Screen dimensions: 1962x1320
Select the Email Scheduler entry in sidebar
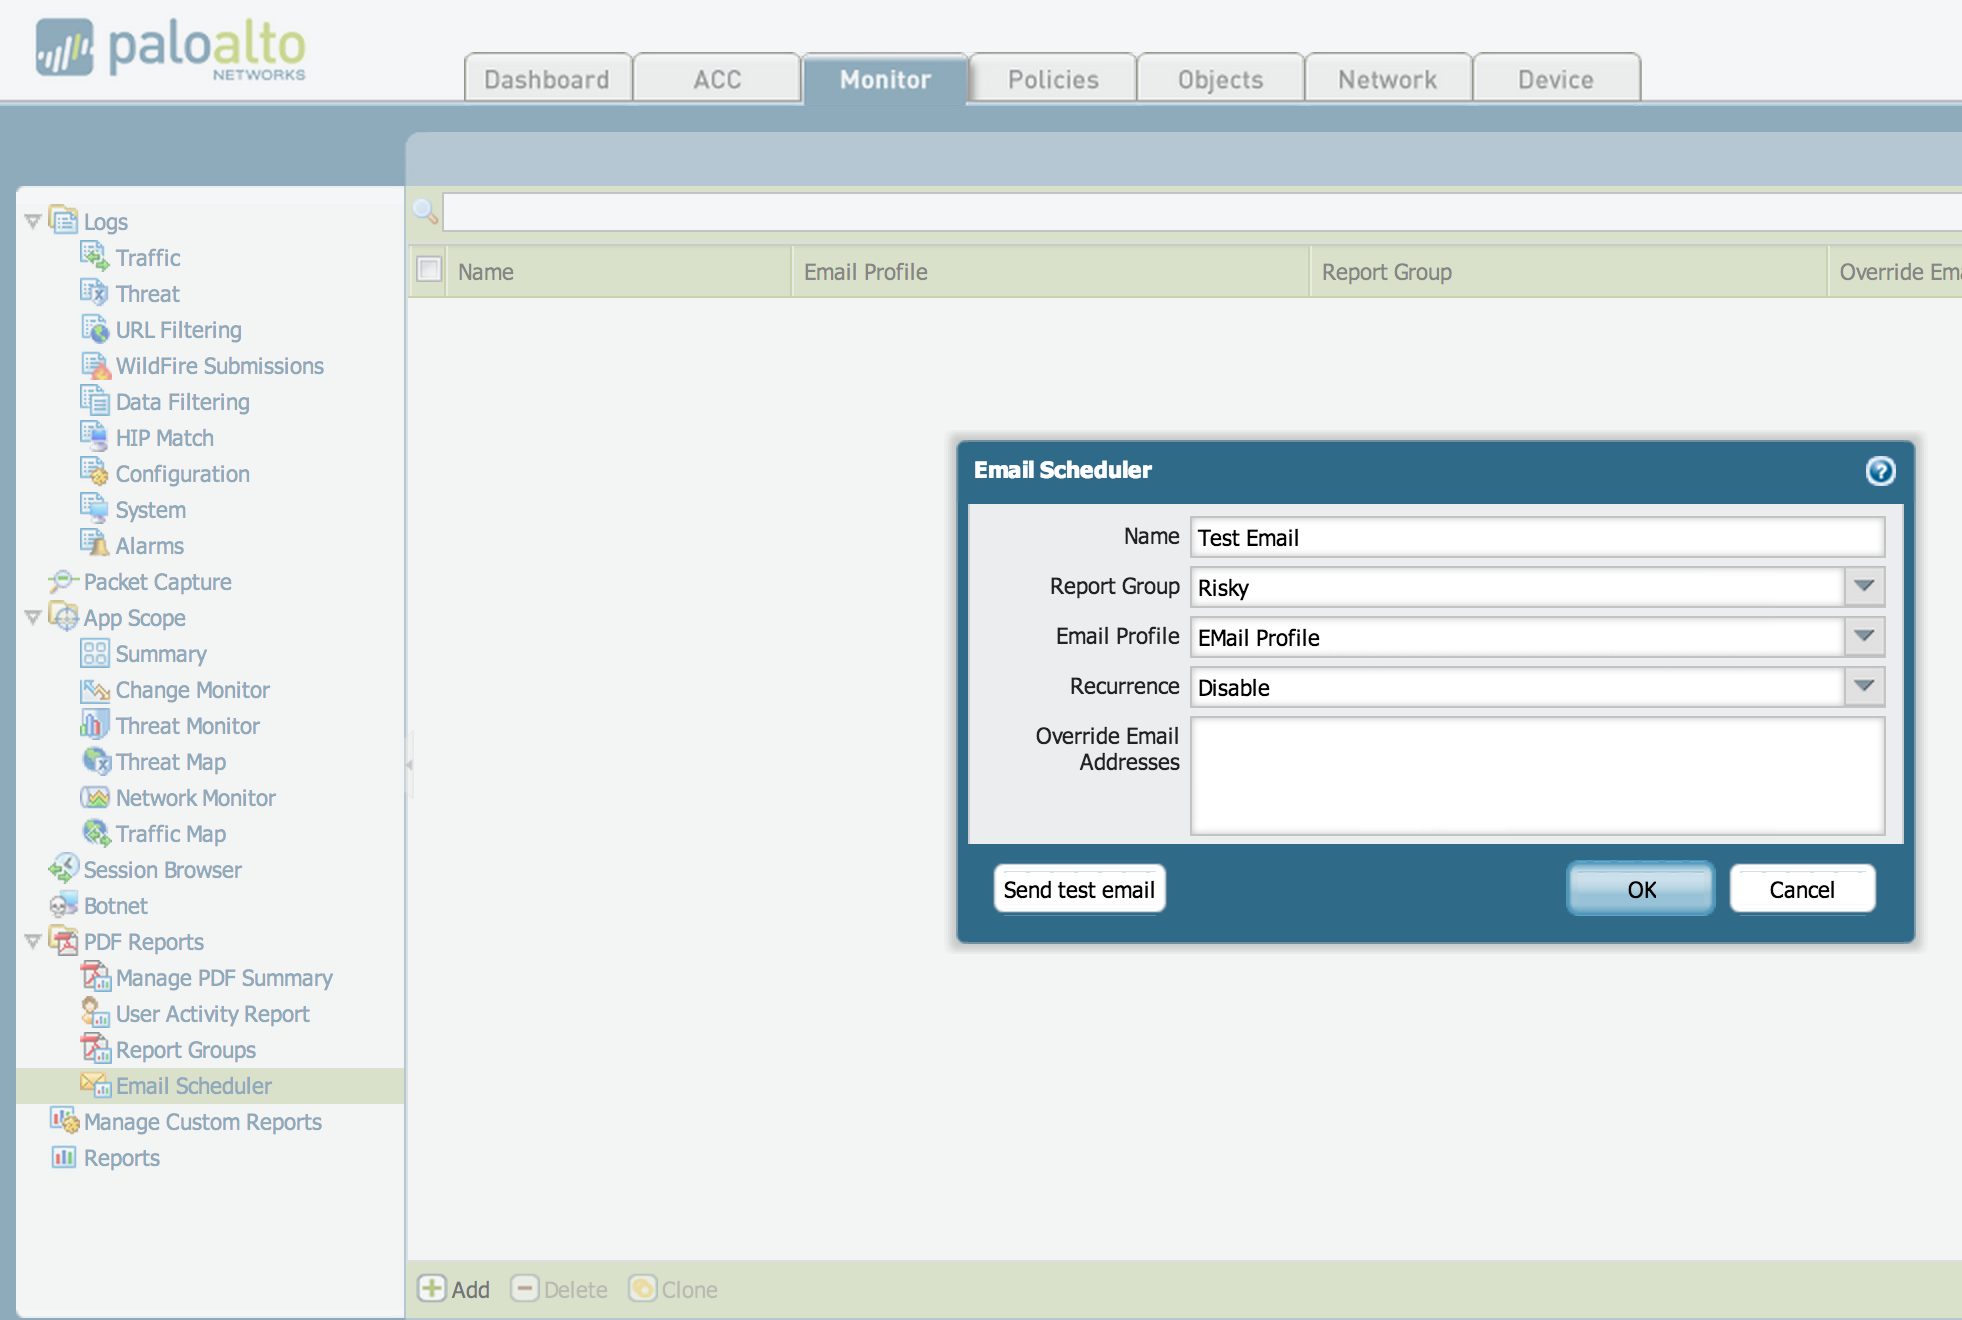tap(194, 1085)
